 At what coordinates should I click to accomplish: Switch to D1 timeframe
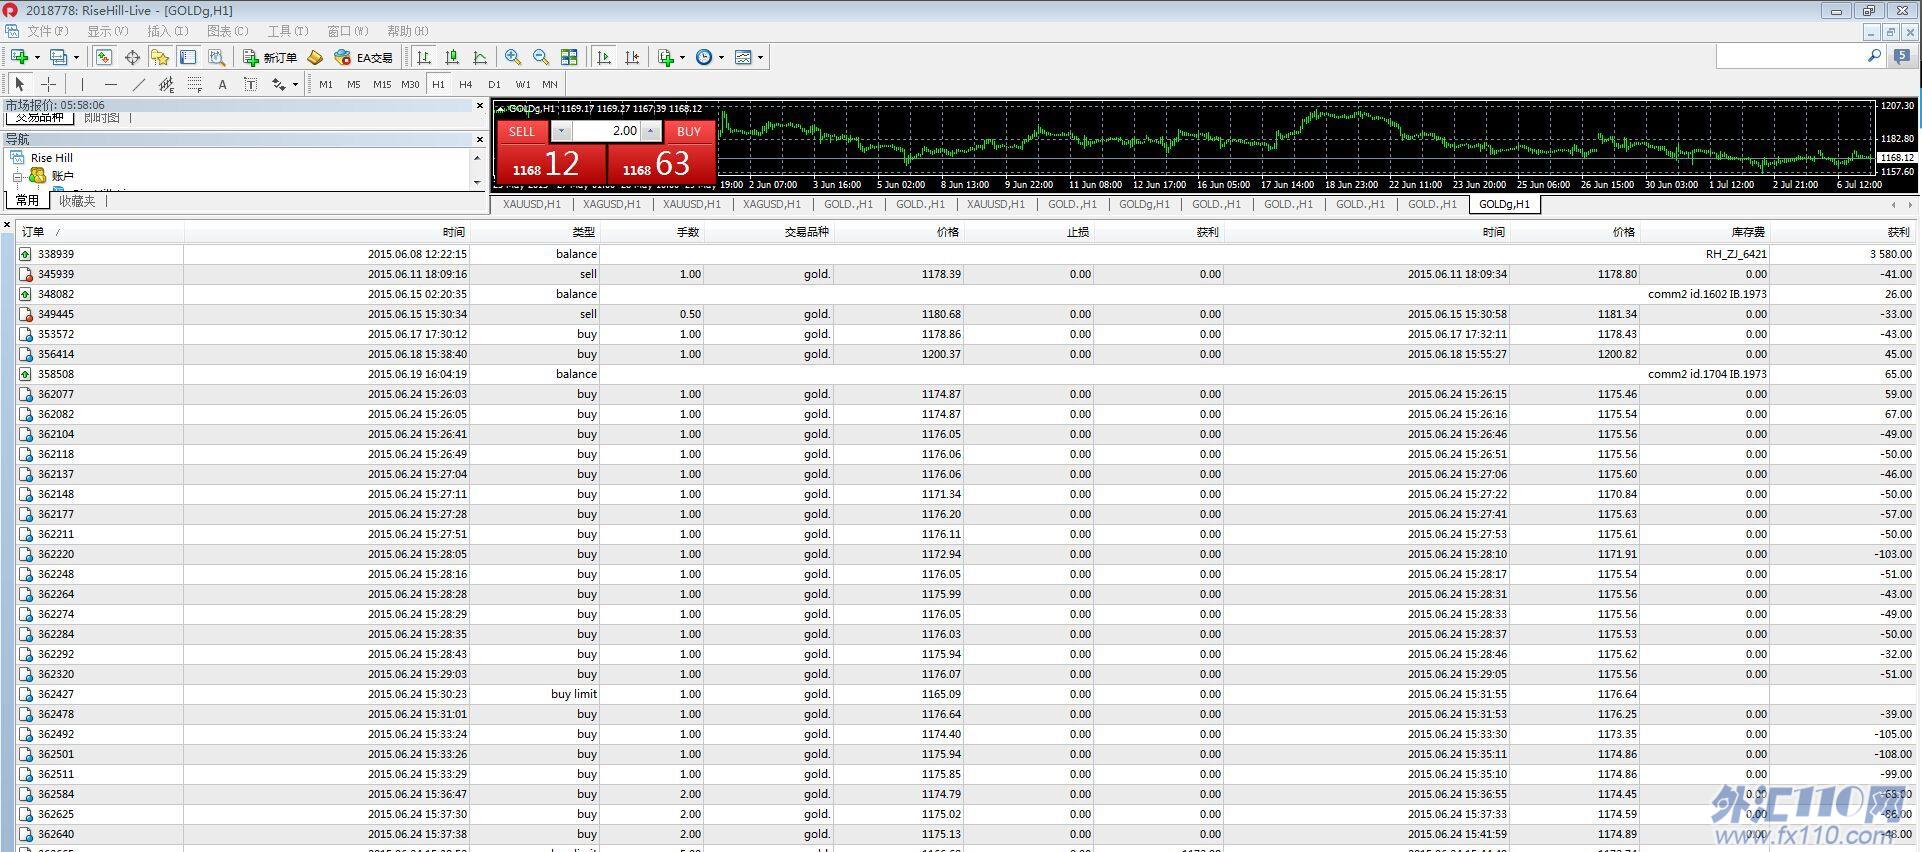point(494,84)
